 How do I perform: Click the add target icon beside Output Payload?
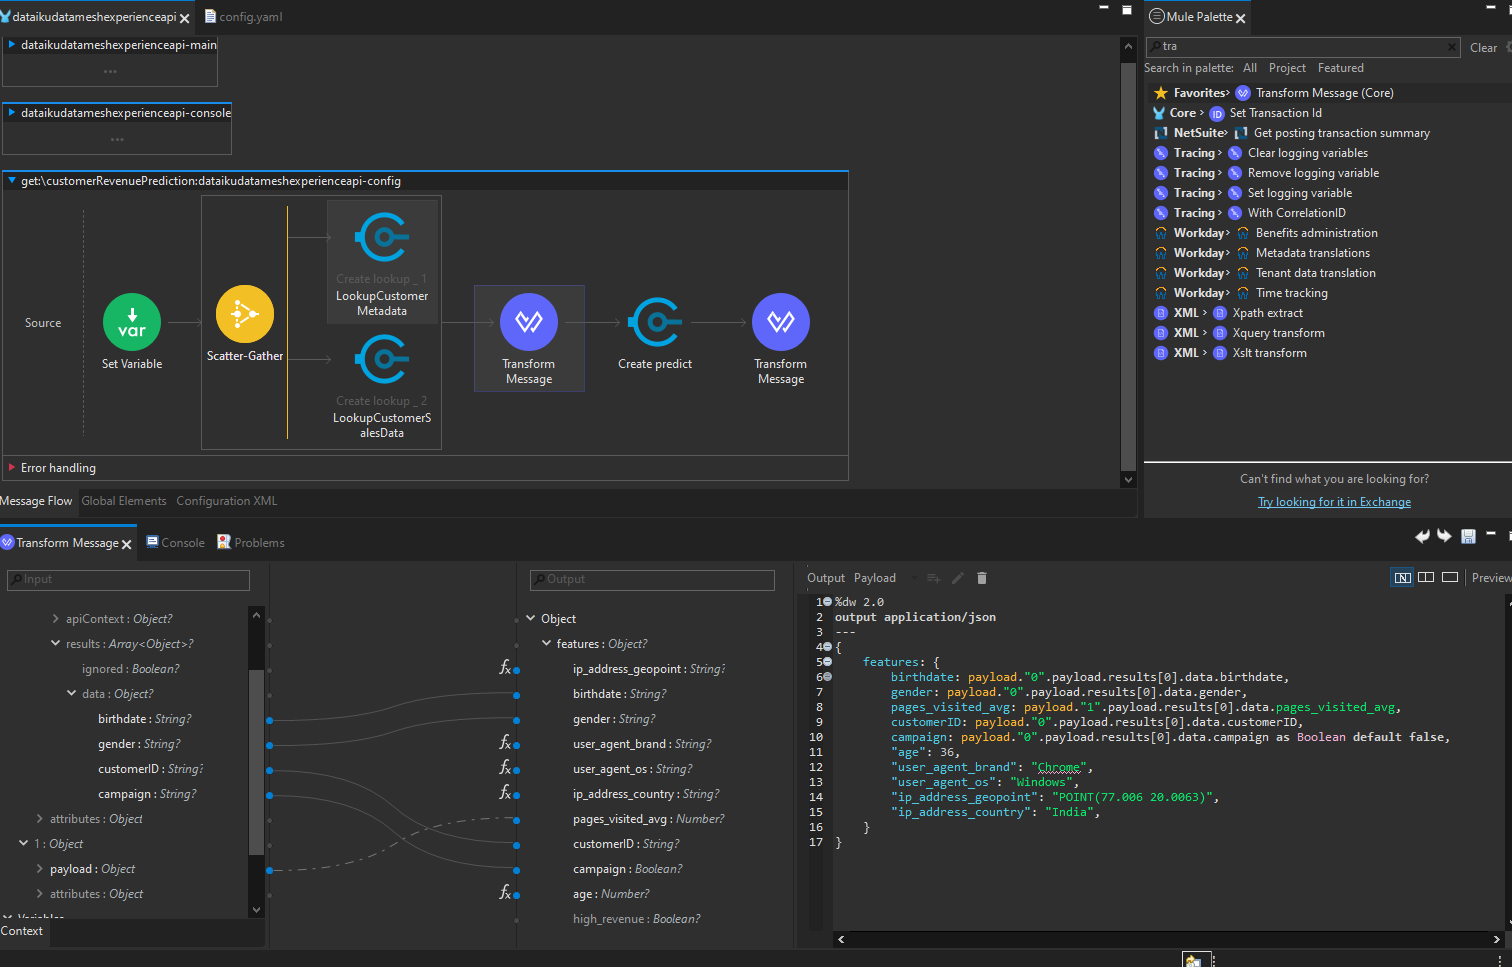(x=934, y=578)
